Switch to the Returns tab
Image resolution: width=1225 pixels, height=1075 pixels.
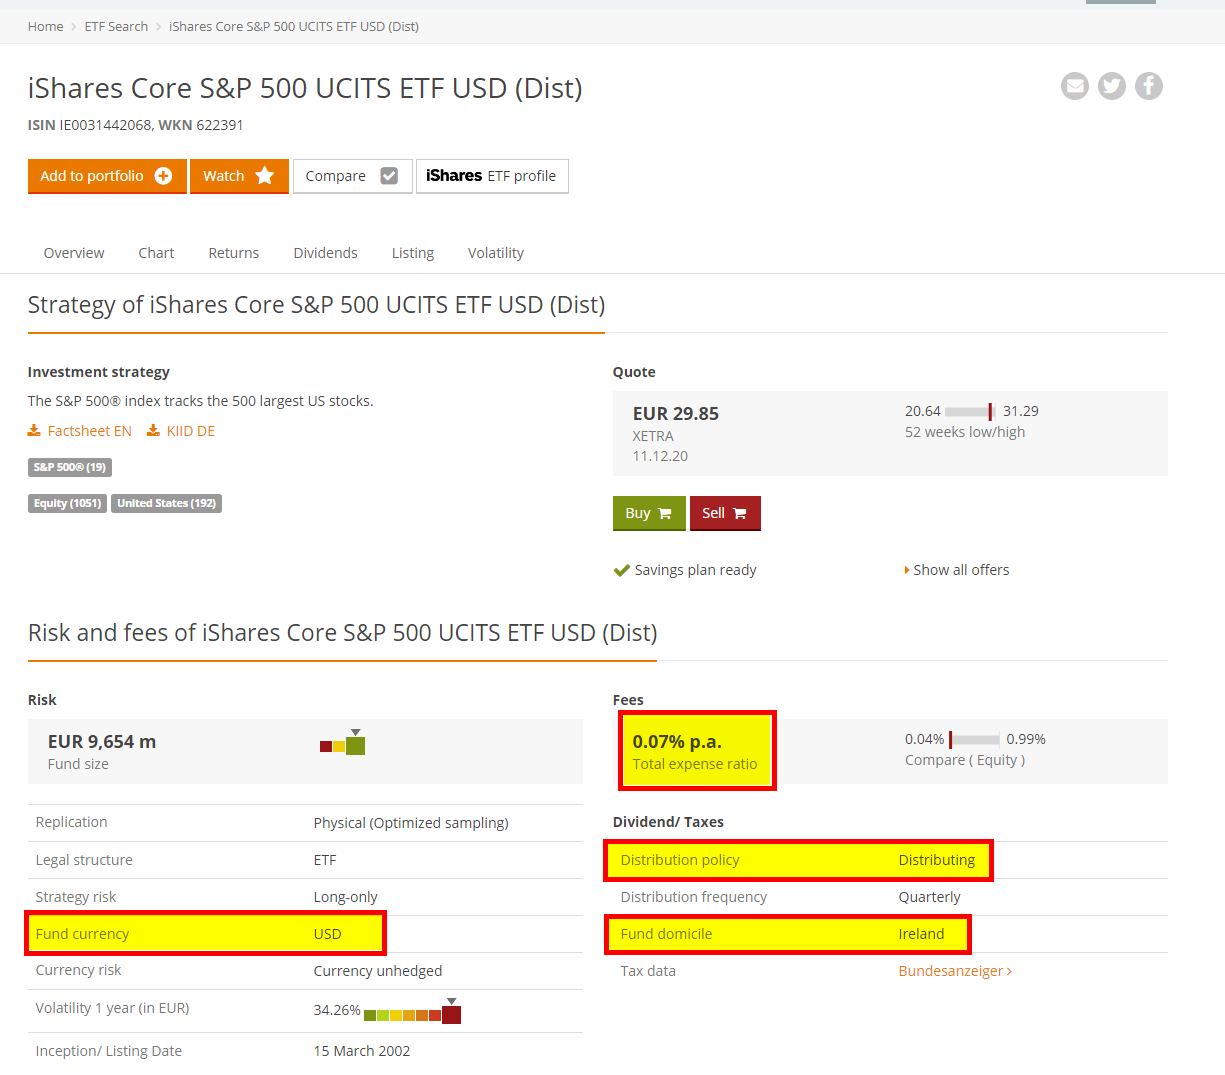(234, 253)
